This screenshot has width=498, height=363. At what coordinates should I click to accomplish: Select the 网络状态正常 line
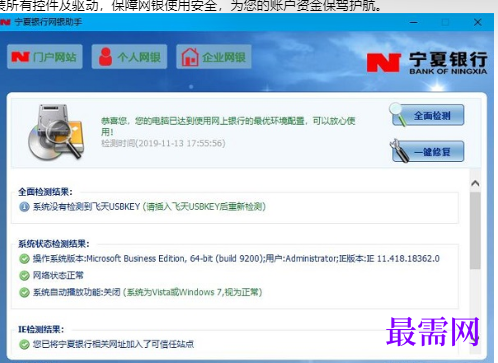point(58,275)
